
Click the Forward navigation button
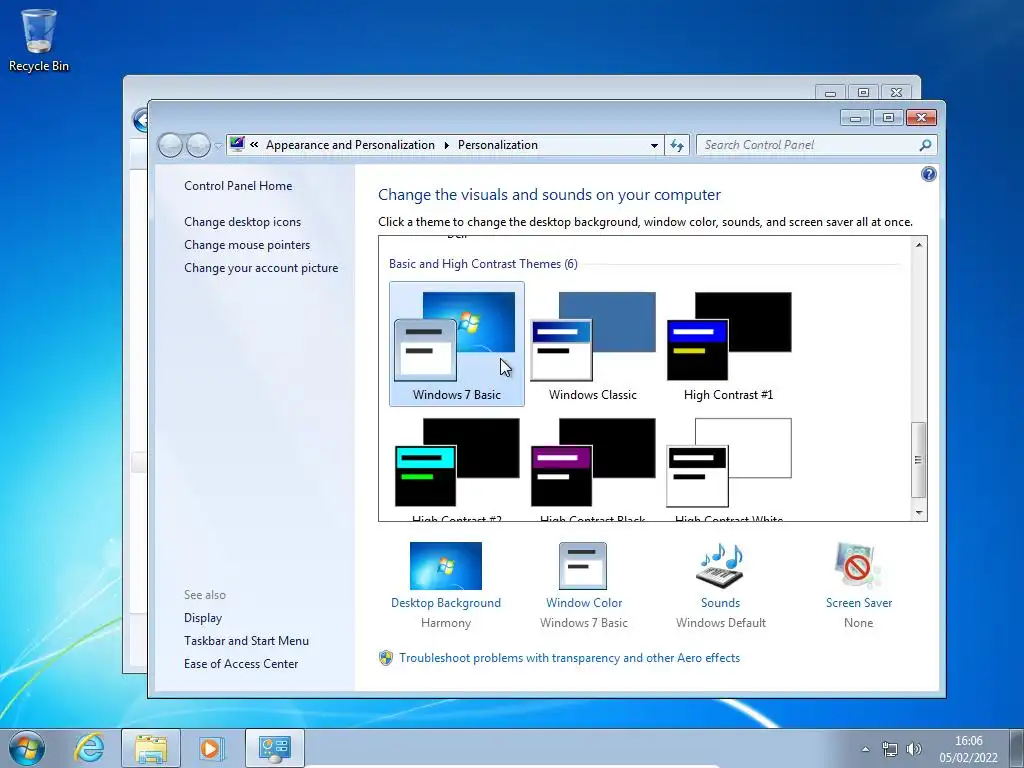point(198,145)
